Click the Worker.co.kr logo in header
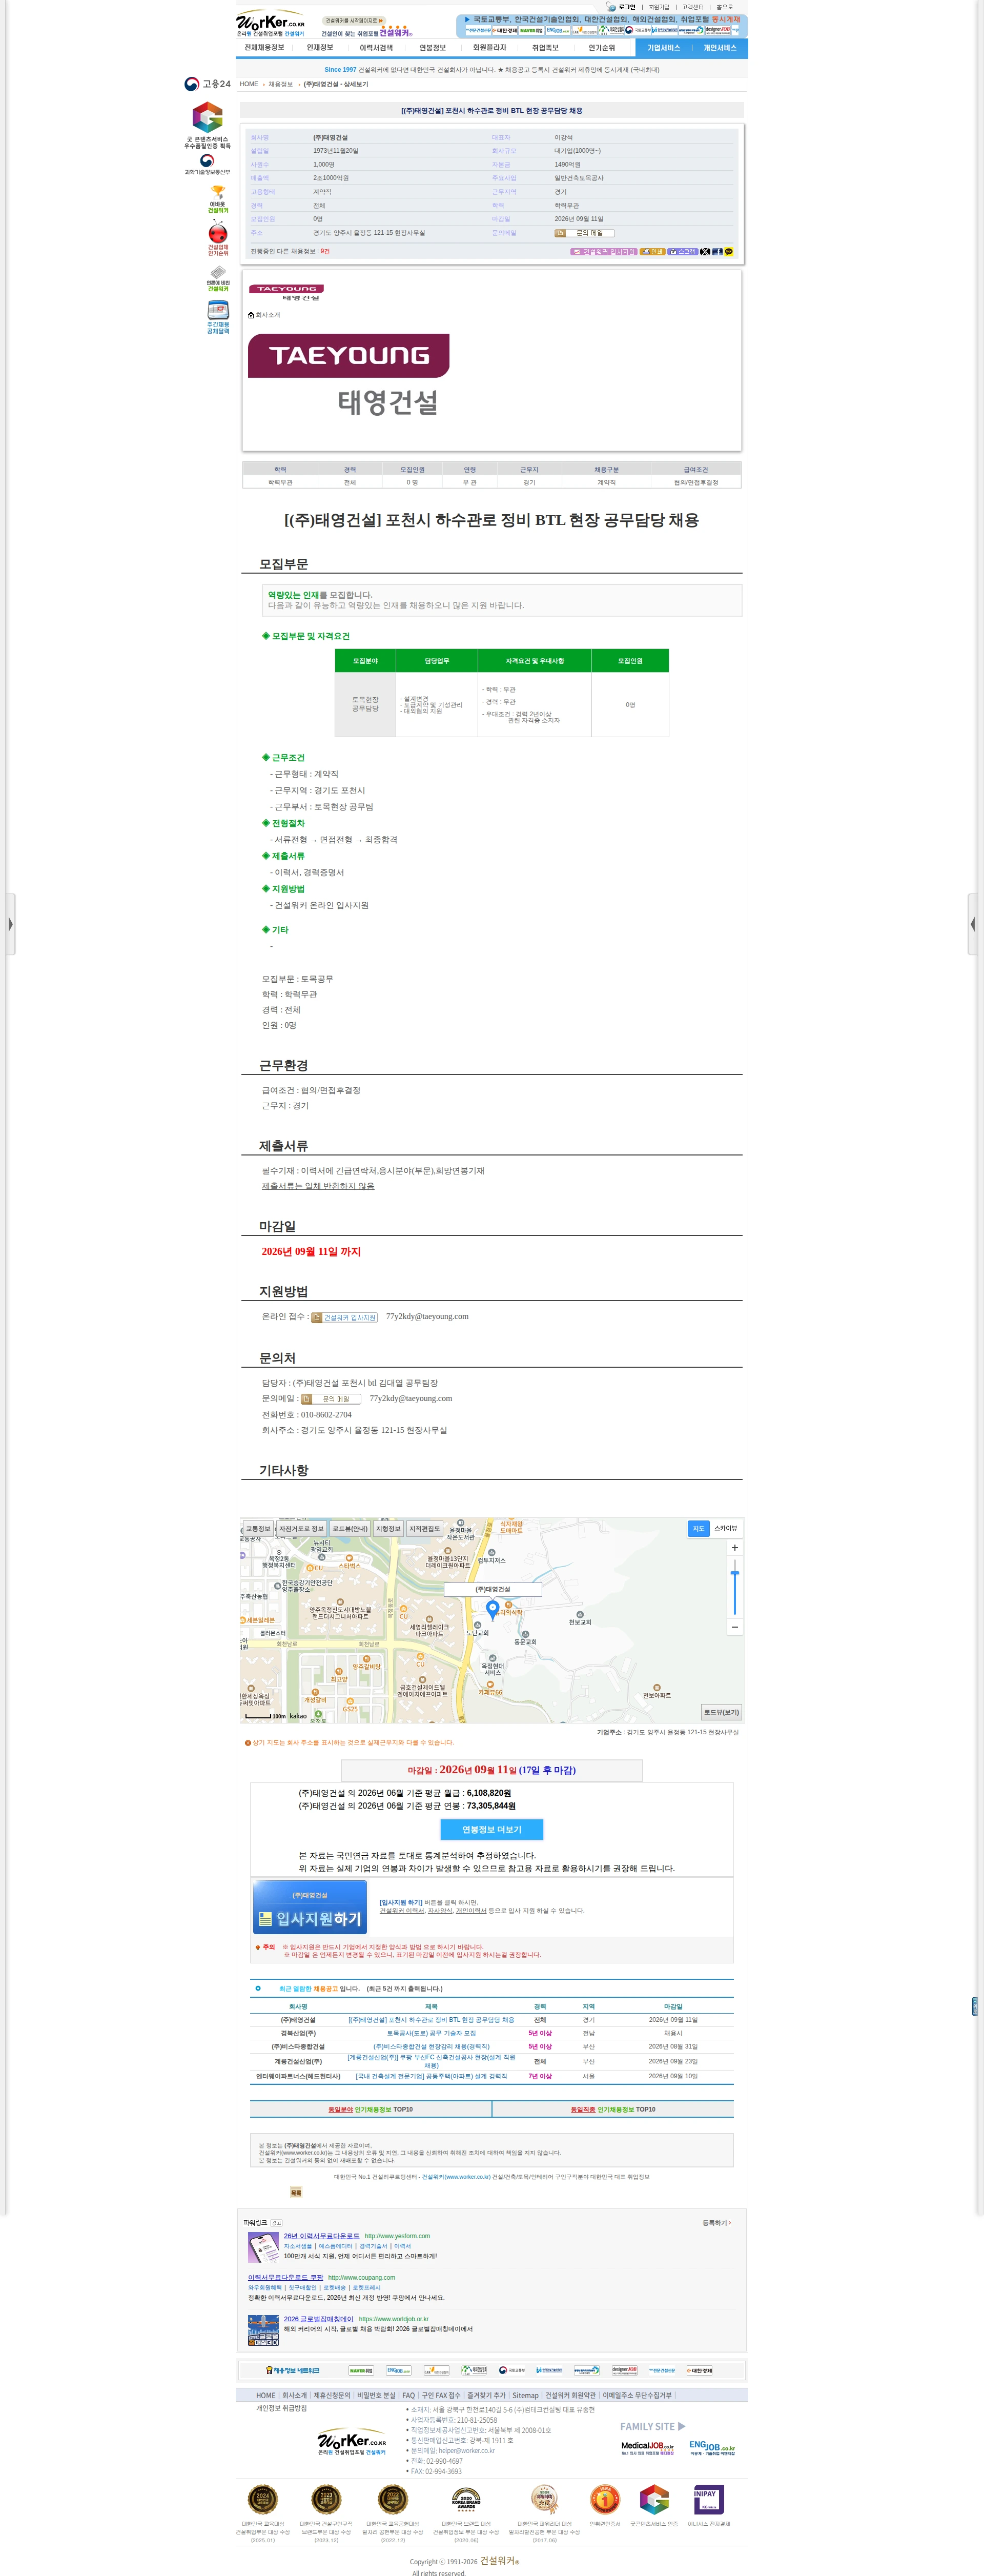This screenshot has width=984, height=2576. (x=270, y=23)
